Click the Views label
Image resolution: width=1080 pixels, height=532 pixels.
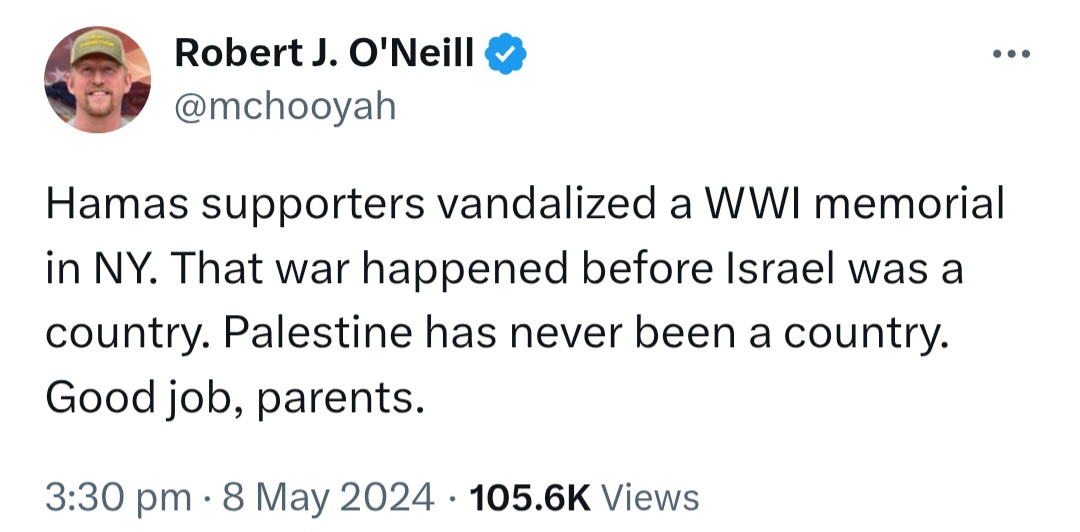point(650,498)
